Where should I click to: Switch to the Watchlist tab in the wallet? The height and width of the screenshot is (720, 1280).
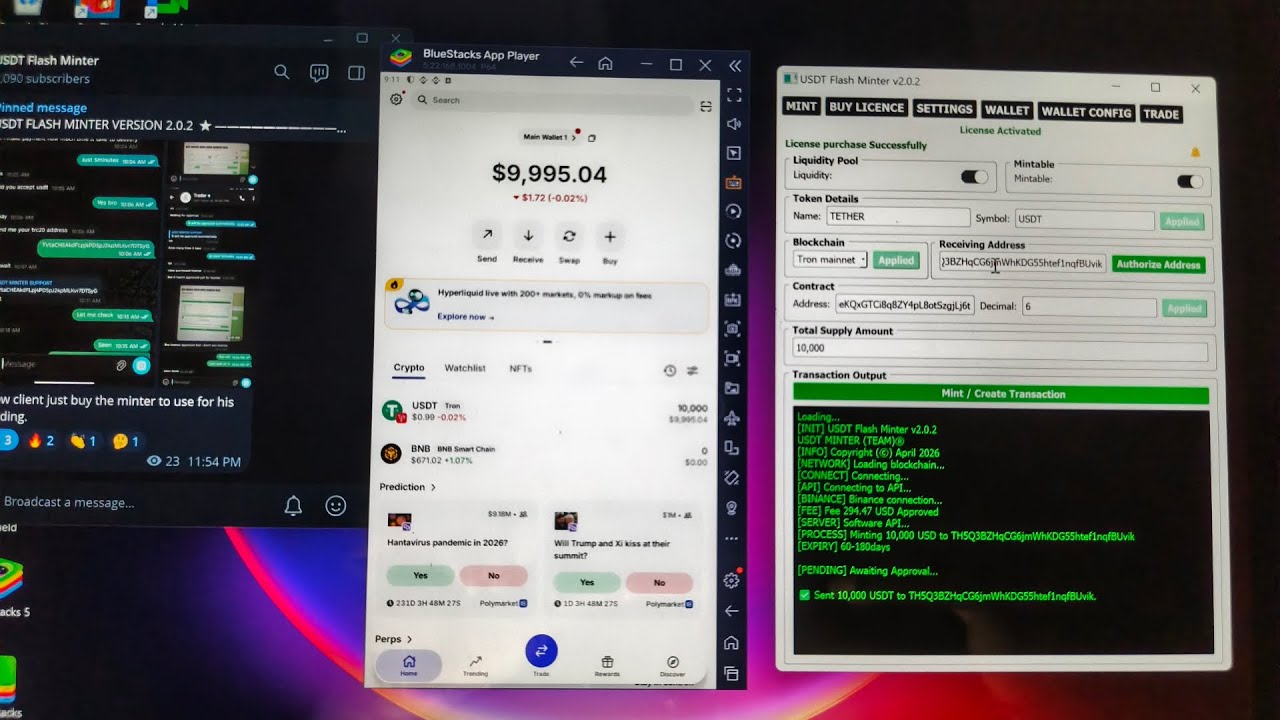(465, 368)
